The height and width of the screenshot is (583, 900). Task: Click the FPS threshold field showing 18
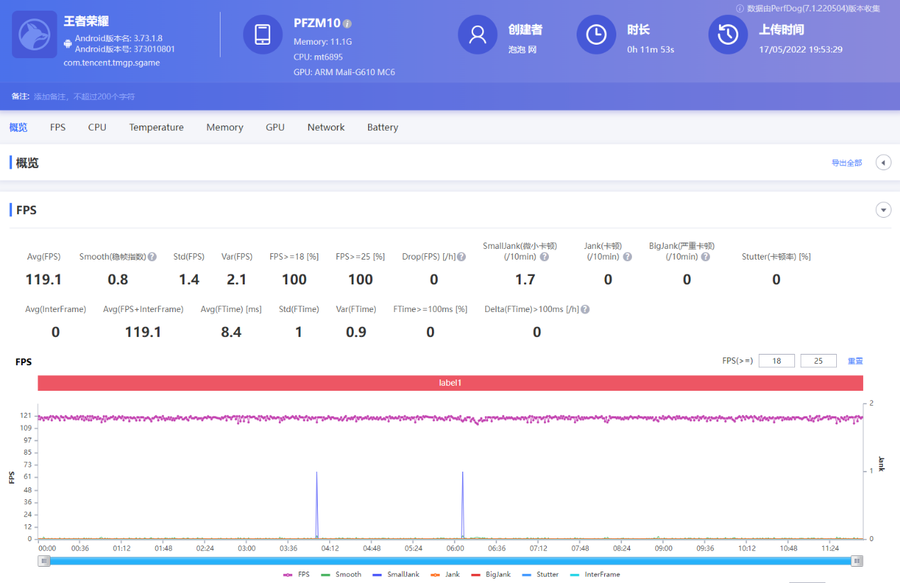[x=776, y=361]
